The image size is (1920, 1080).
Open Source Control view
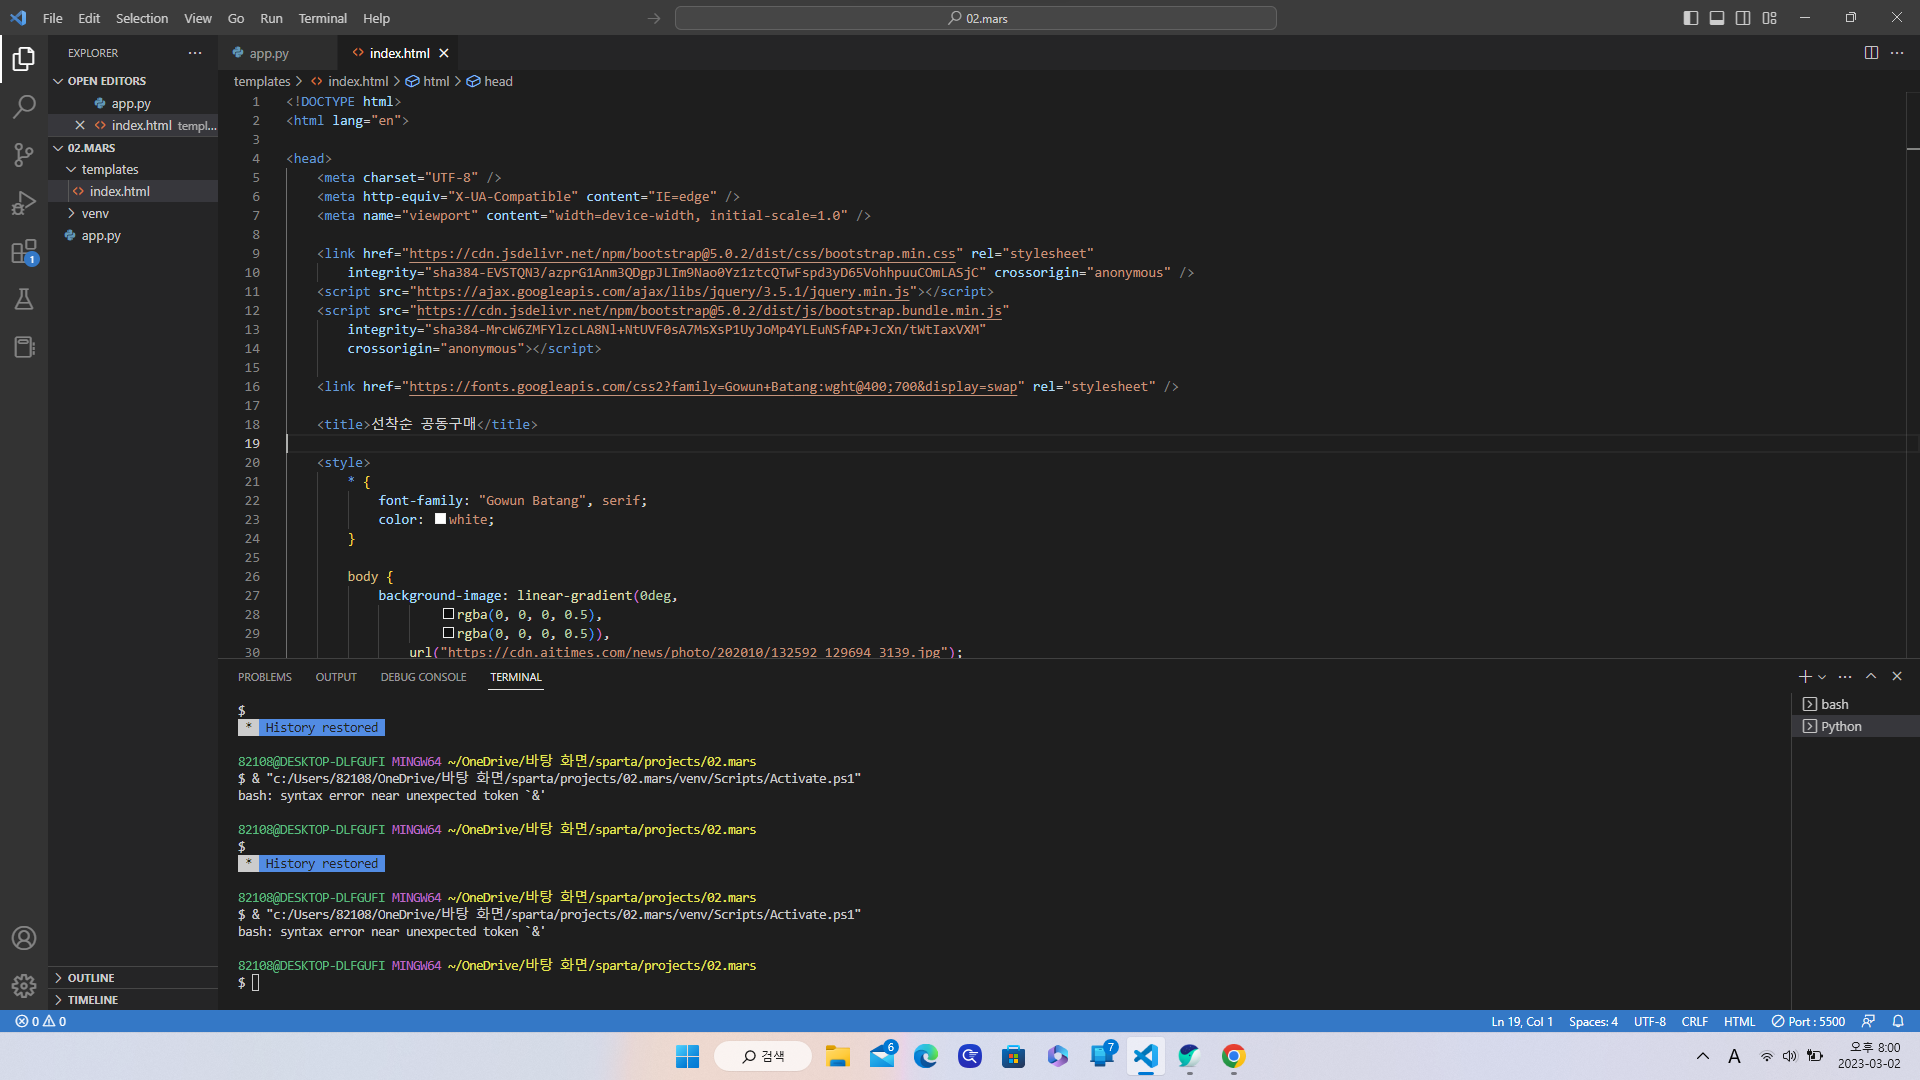[24, 155]
